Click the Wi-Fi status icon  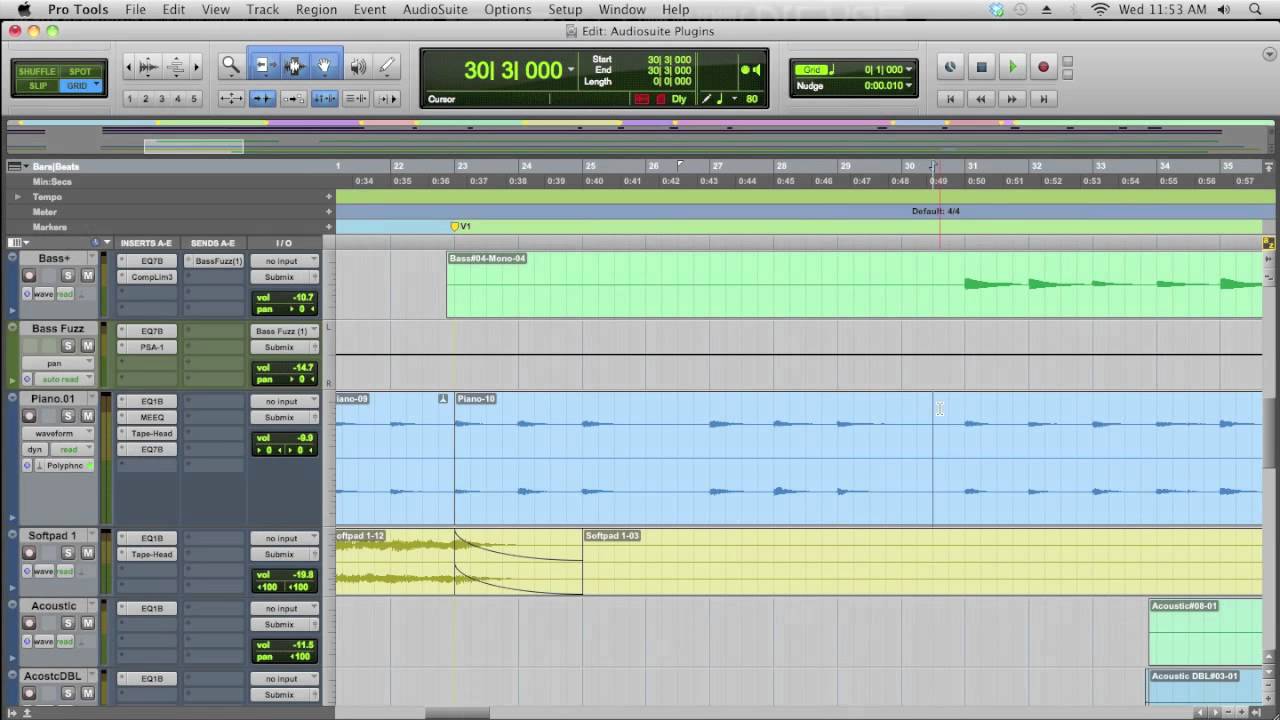click(x=1100, y=9)
